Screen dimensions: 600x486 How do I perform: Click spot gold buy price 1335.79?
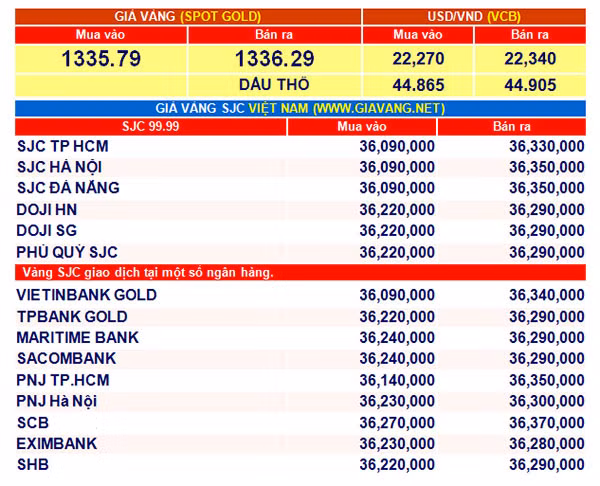click(101, 59)
